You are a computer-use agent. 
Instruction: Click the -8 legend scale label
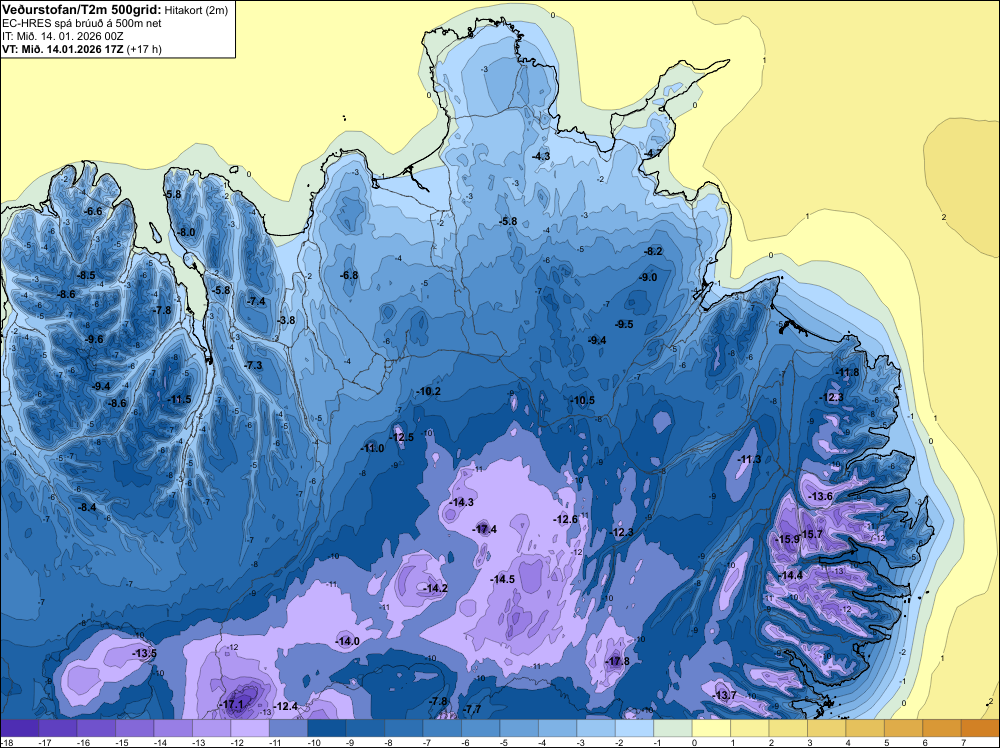388,742
